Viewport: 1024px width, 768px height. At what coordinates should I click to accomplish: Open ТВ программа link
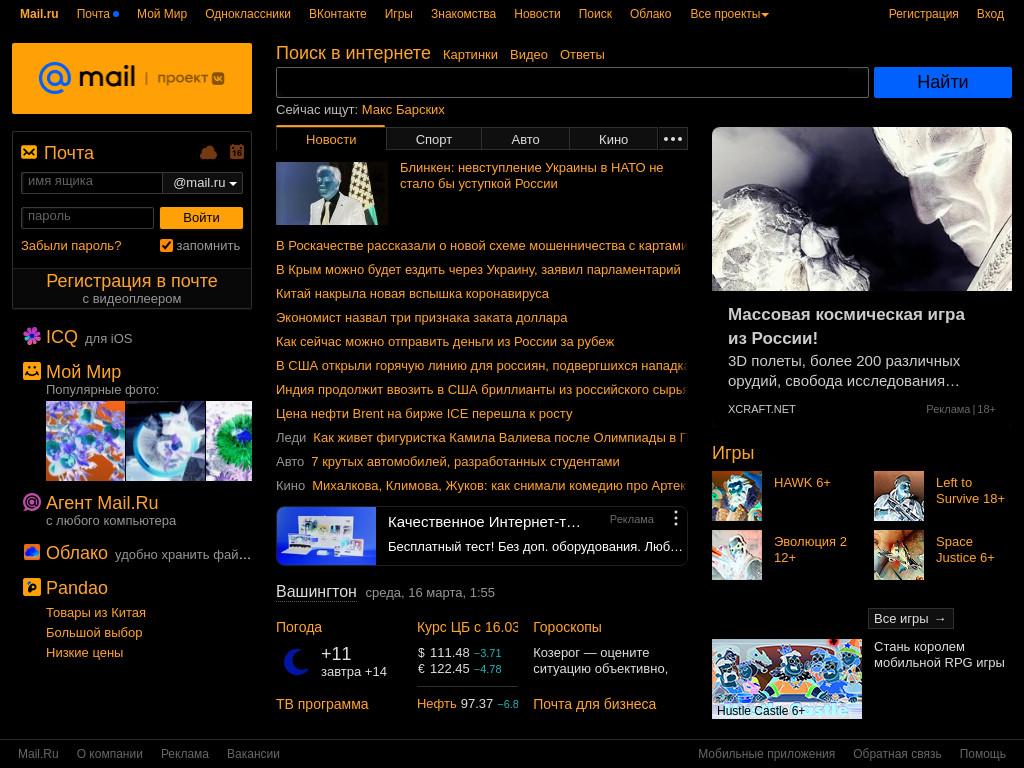tap(322, 704)
